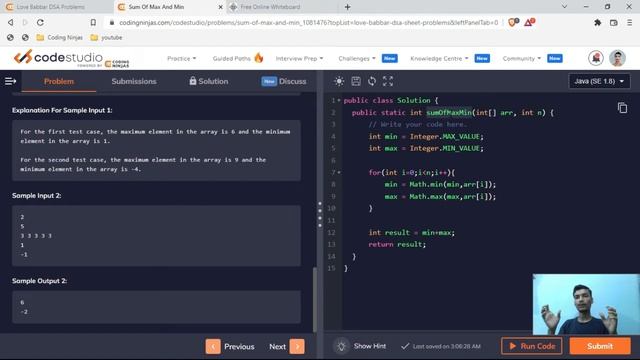This screenshot has height=360, width=640.
Task: Click Show Hint text
Action: pos(370,346)
